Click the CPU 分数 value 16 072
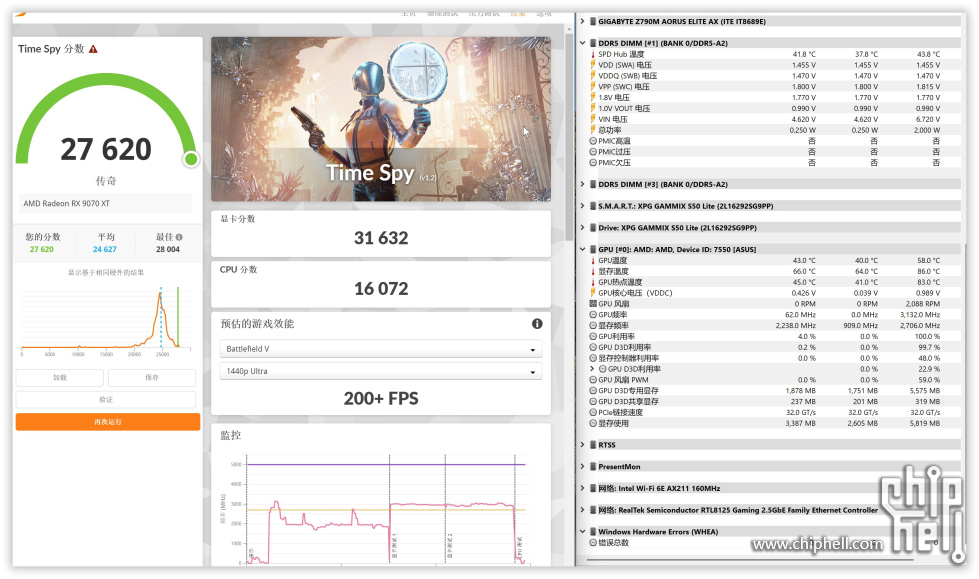The width and height of the screenshot is (979, 579). [x=381, y=289]
